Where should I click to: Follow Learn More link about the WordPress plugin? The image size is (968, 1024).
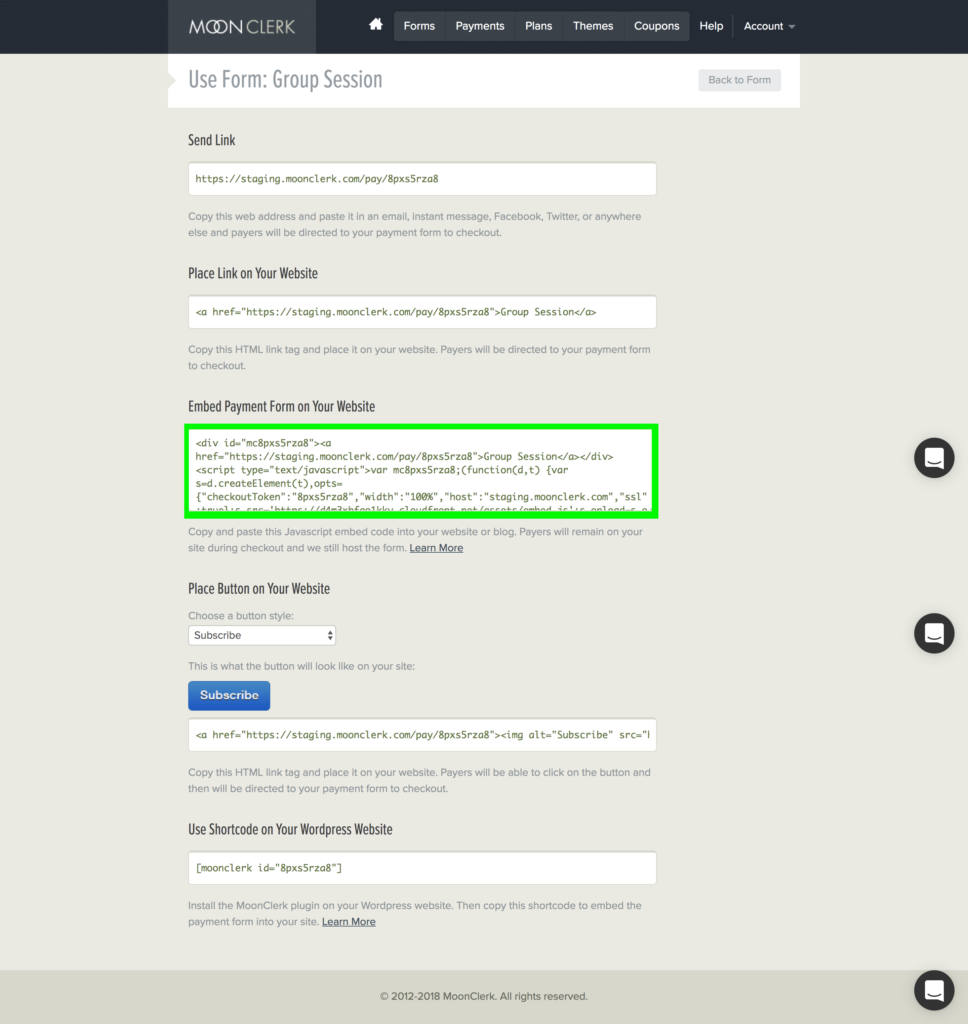pyautogui.click(x=349, y=921)
